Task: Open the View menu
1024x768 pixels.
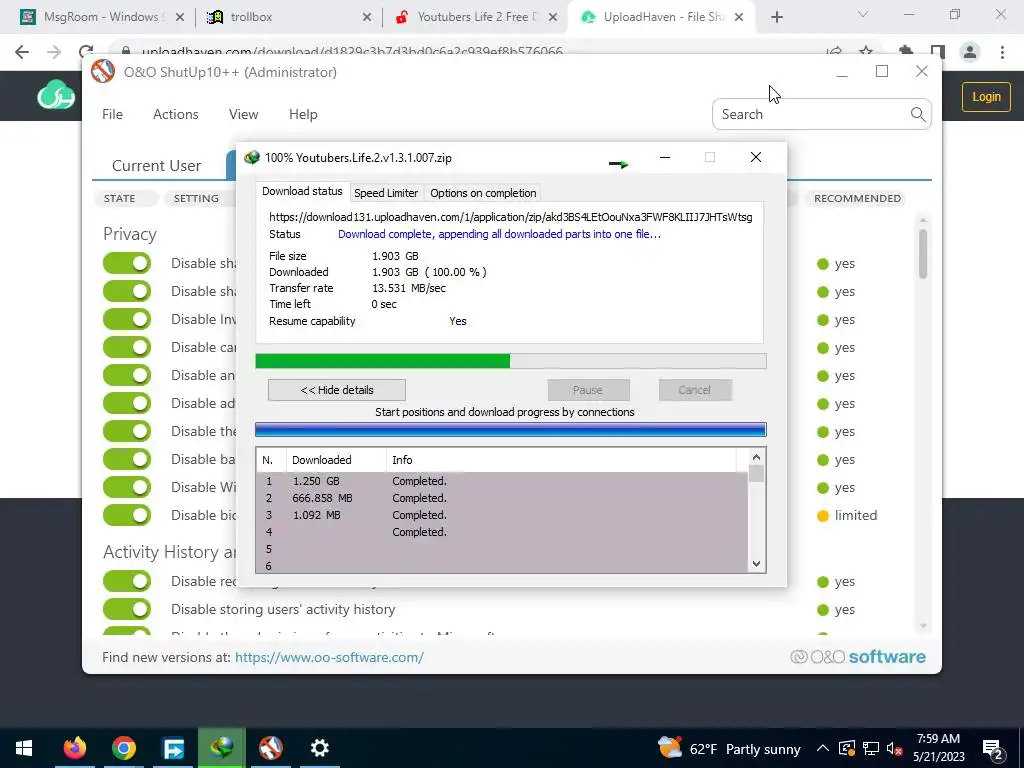Action: 244,114
